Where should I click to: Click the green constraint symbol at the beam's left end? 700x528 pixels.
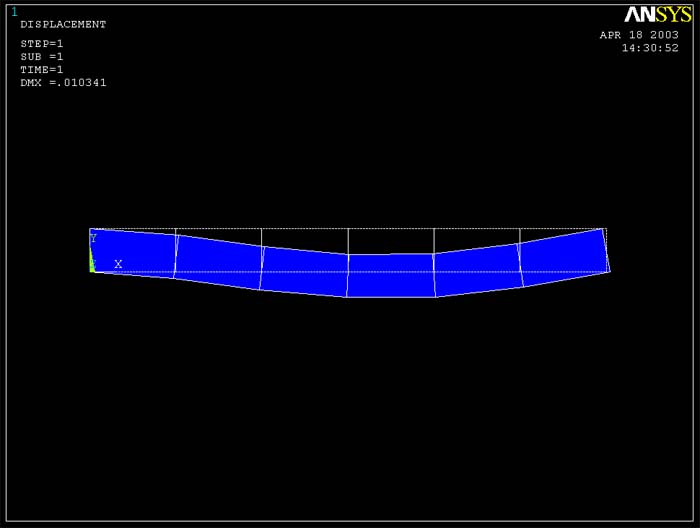coord(92,262)
